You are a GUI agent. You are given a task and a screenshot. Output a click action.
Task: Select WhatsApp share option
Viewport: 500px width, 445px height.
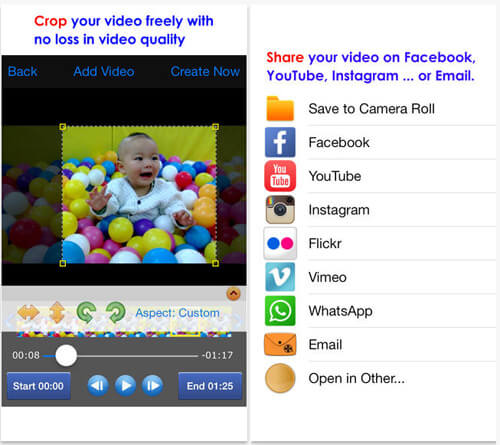pos(380,311)
